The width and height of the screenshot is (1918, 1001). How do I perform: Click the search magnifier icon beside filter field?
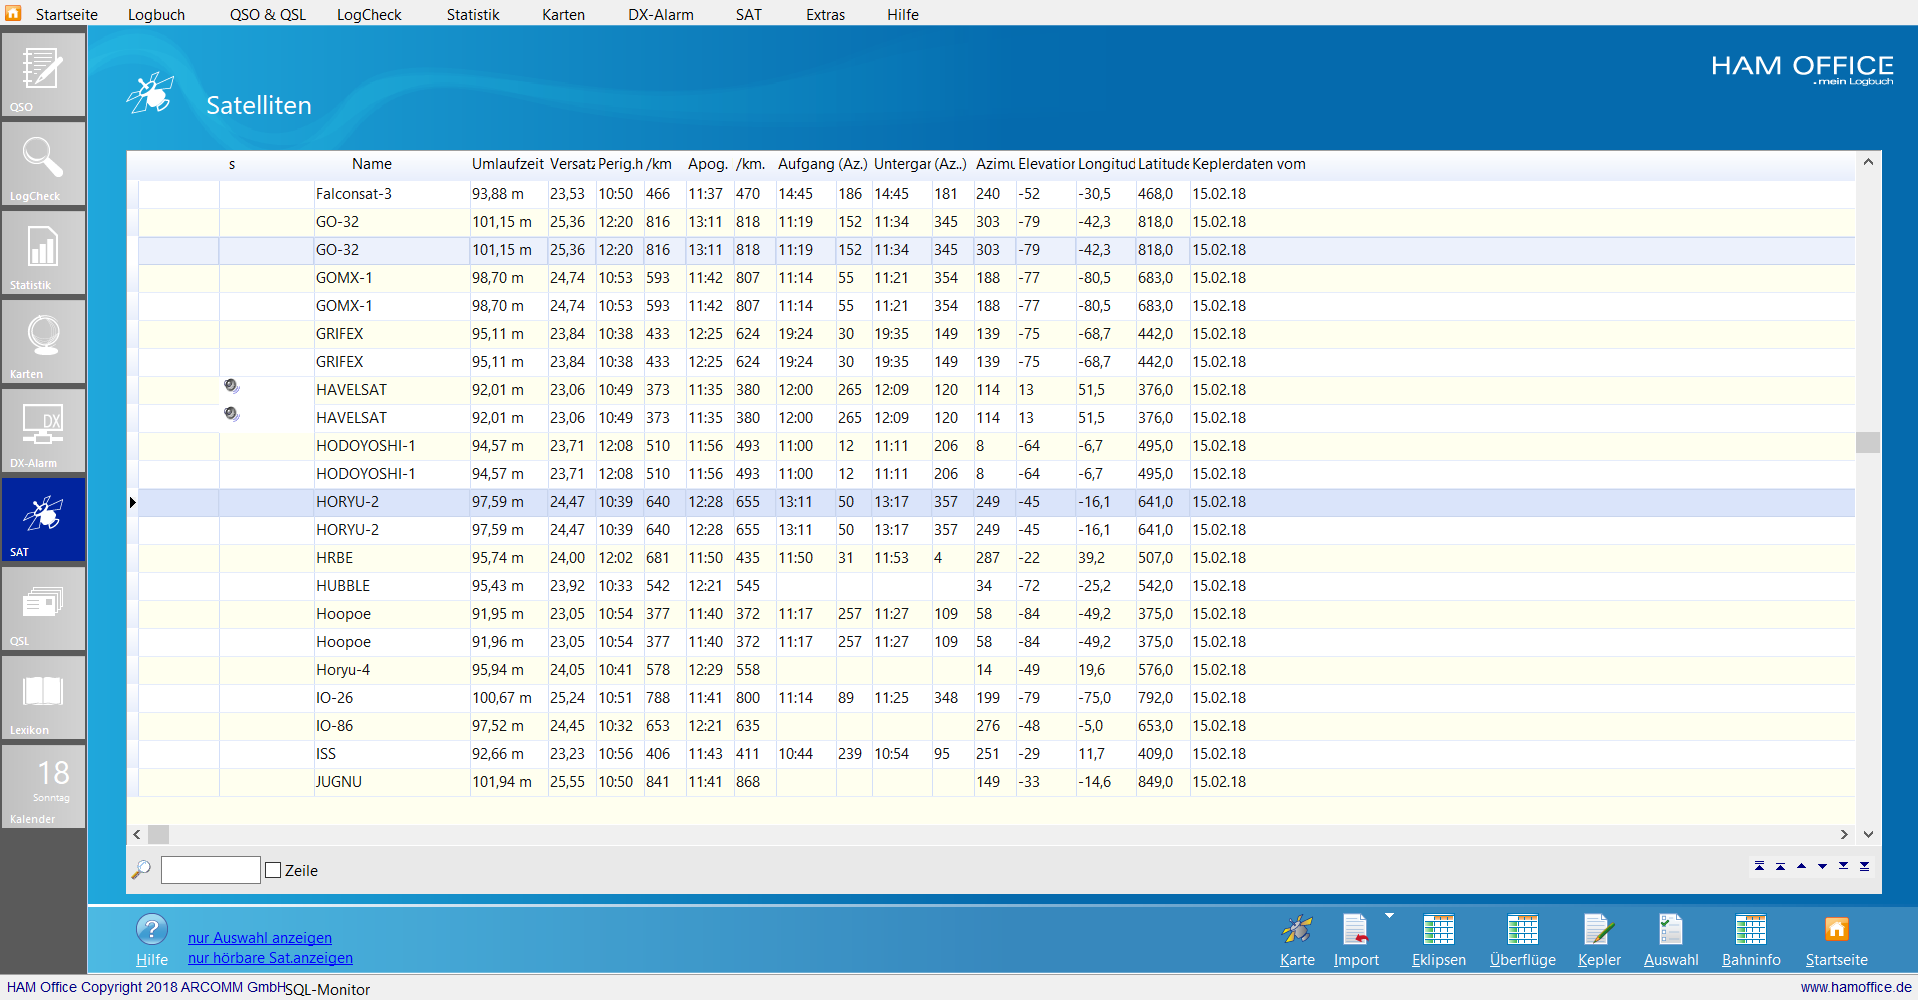tap(141, 870)
